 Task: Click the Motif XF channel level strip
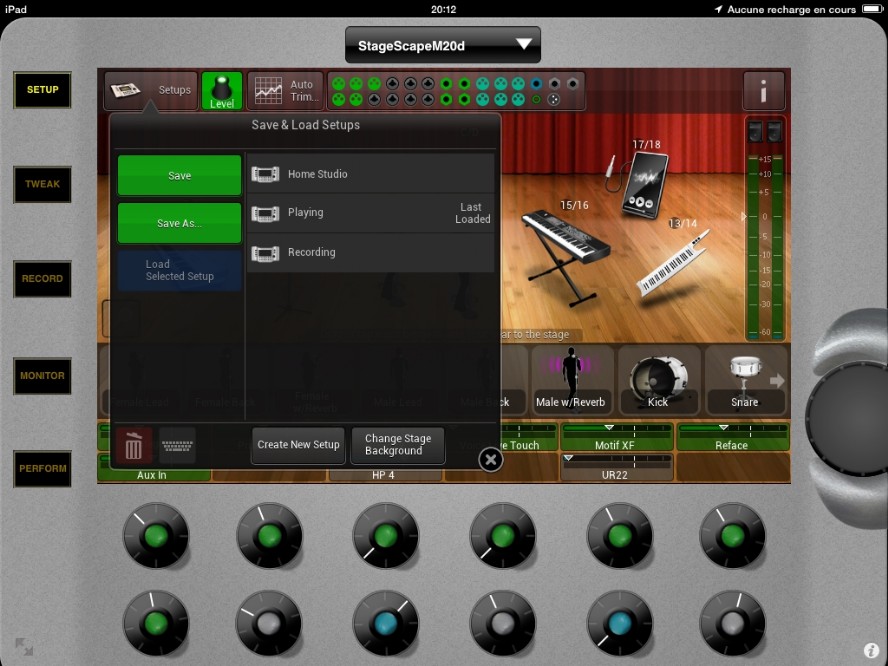616,437
